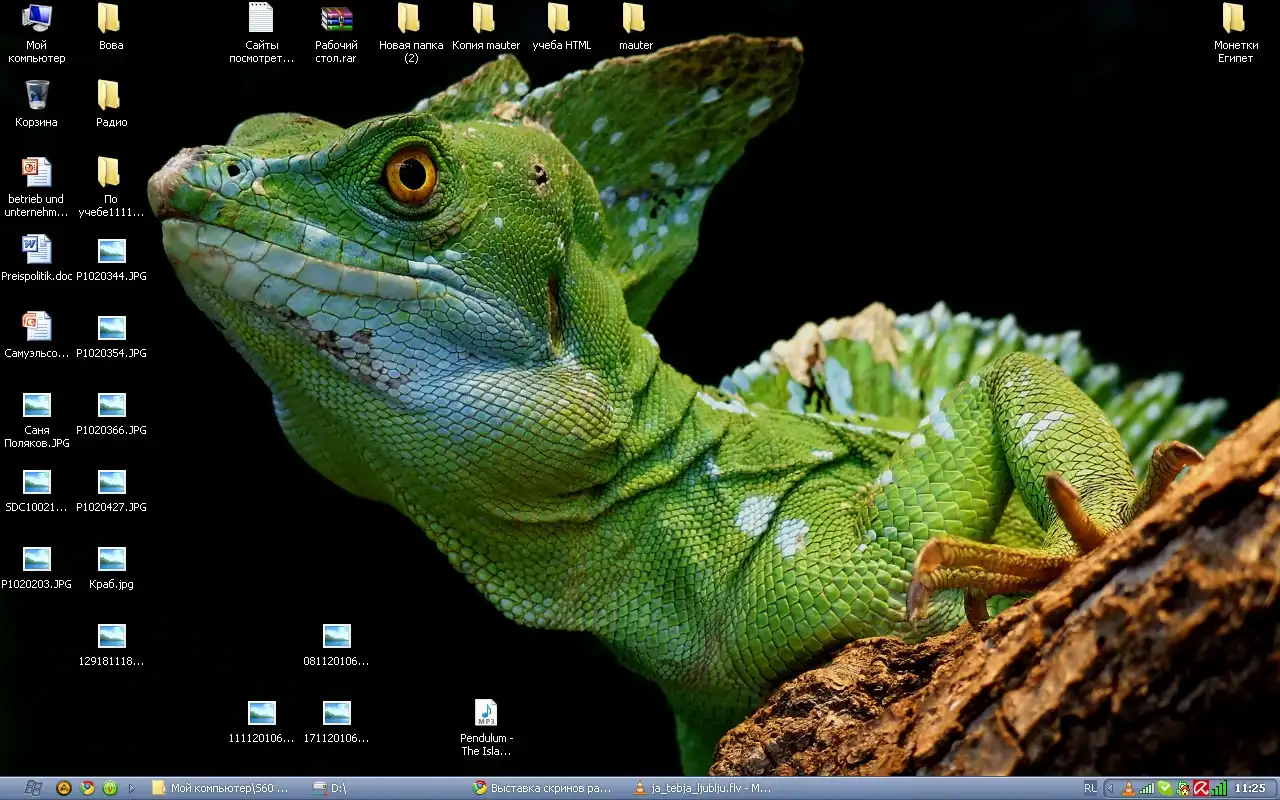
Task: Click the VLC cone tray icon
Action: [x=1129, y=788]
